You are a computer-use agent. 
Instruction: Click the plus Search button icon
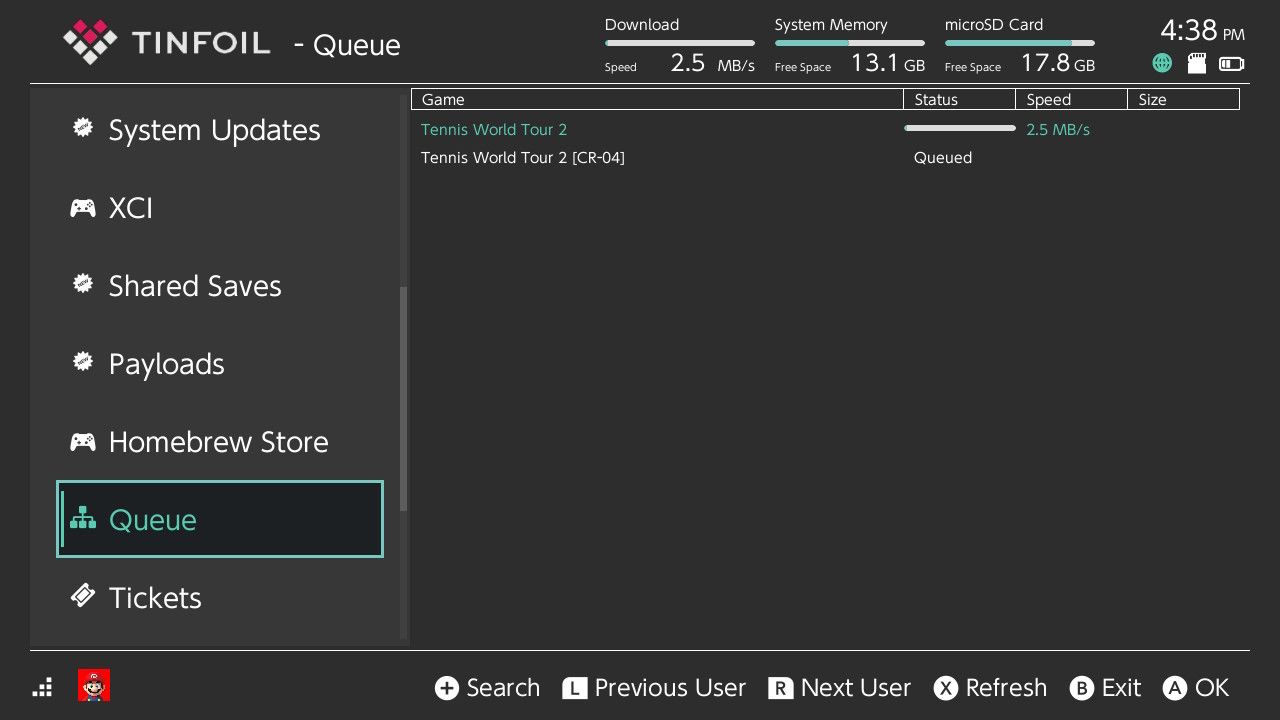[x=446, y=688]
